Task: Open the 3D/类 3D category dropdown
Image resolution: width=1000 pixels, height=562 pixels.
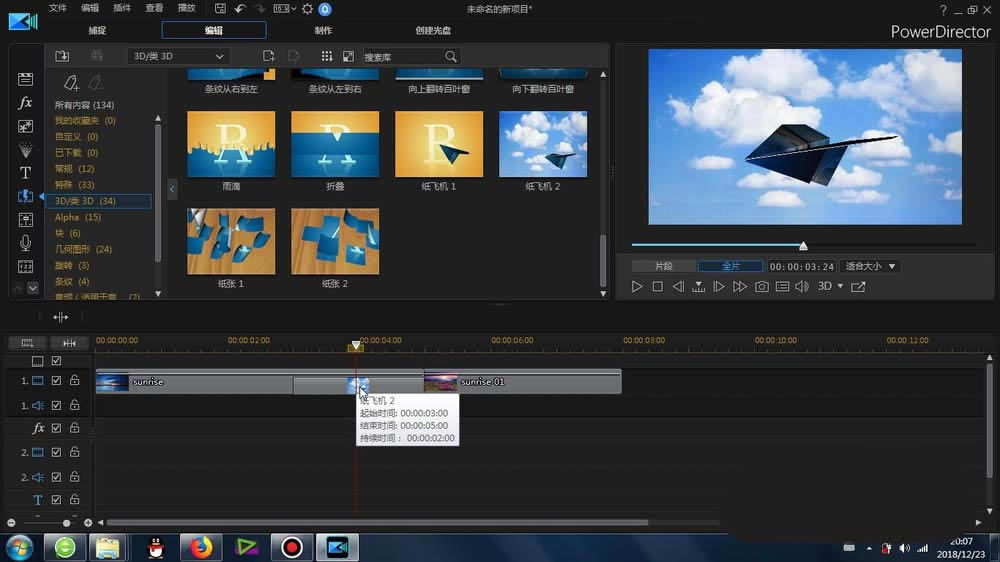Action: [178, 57]
